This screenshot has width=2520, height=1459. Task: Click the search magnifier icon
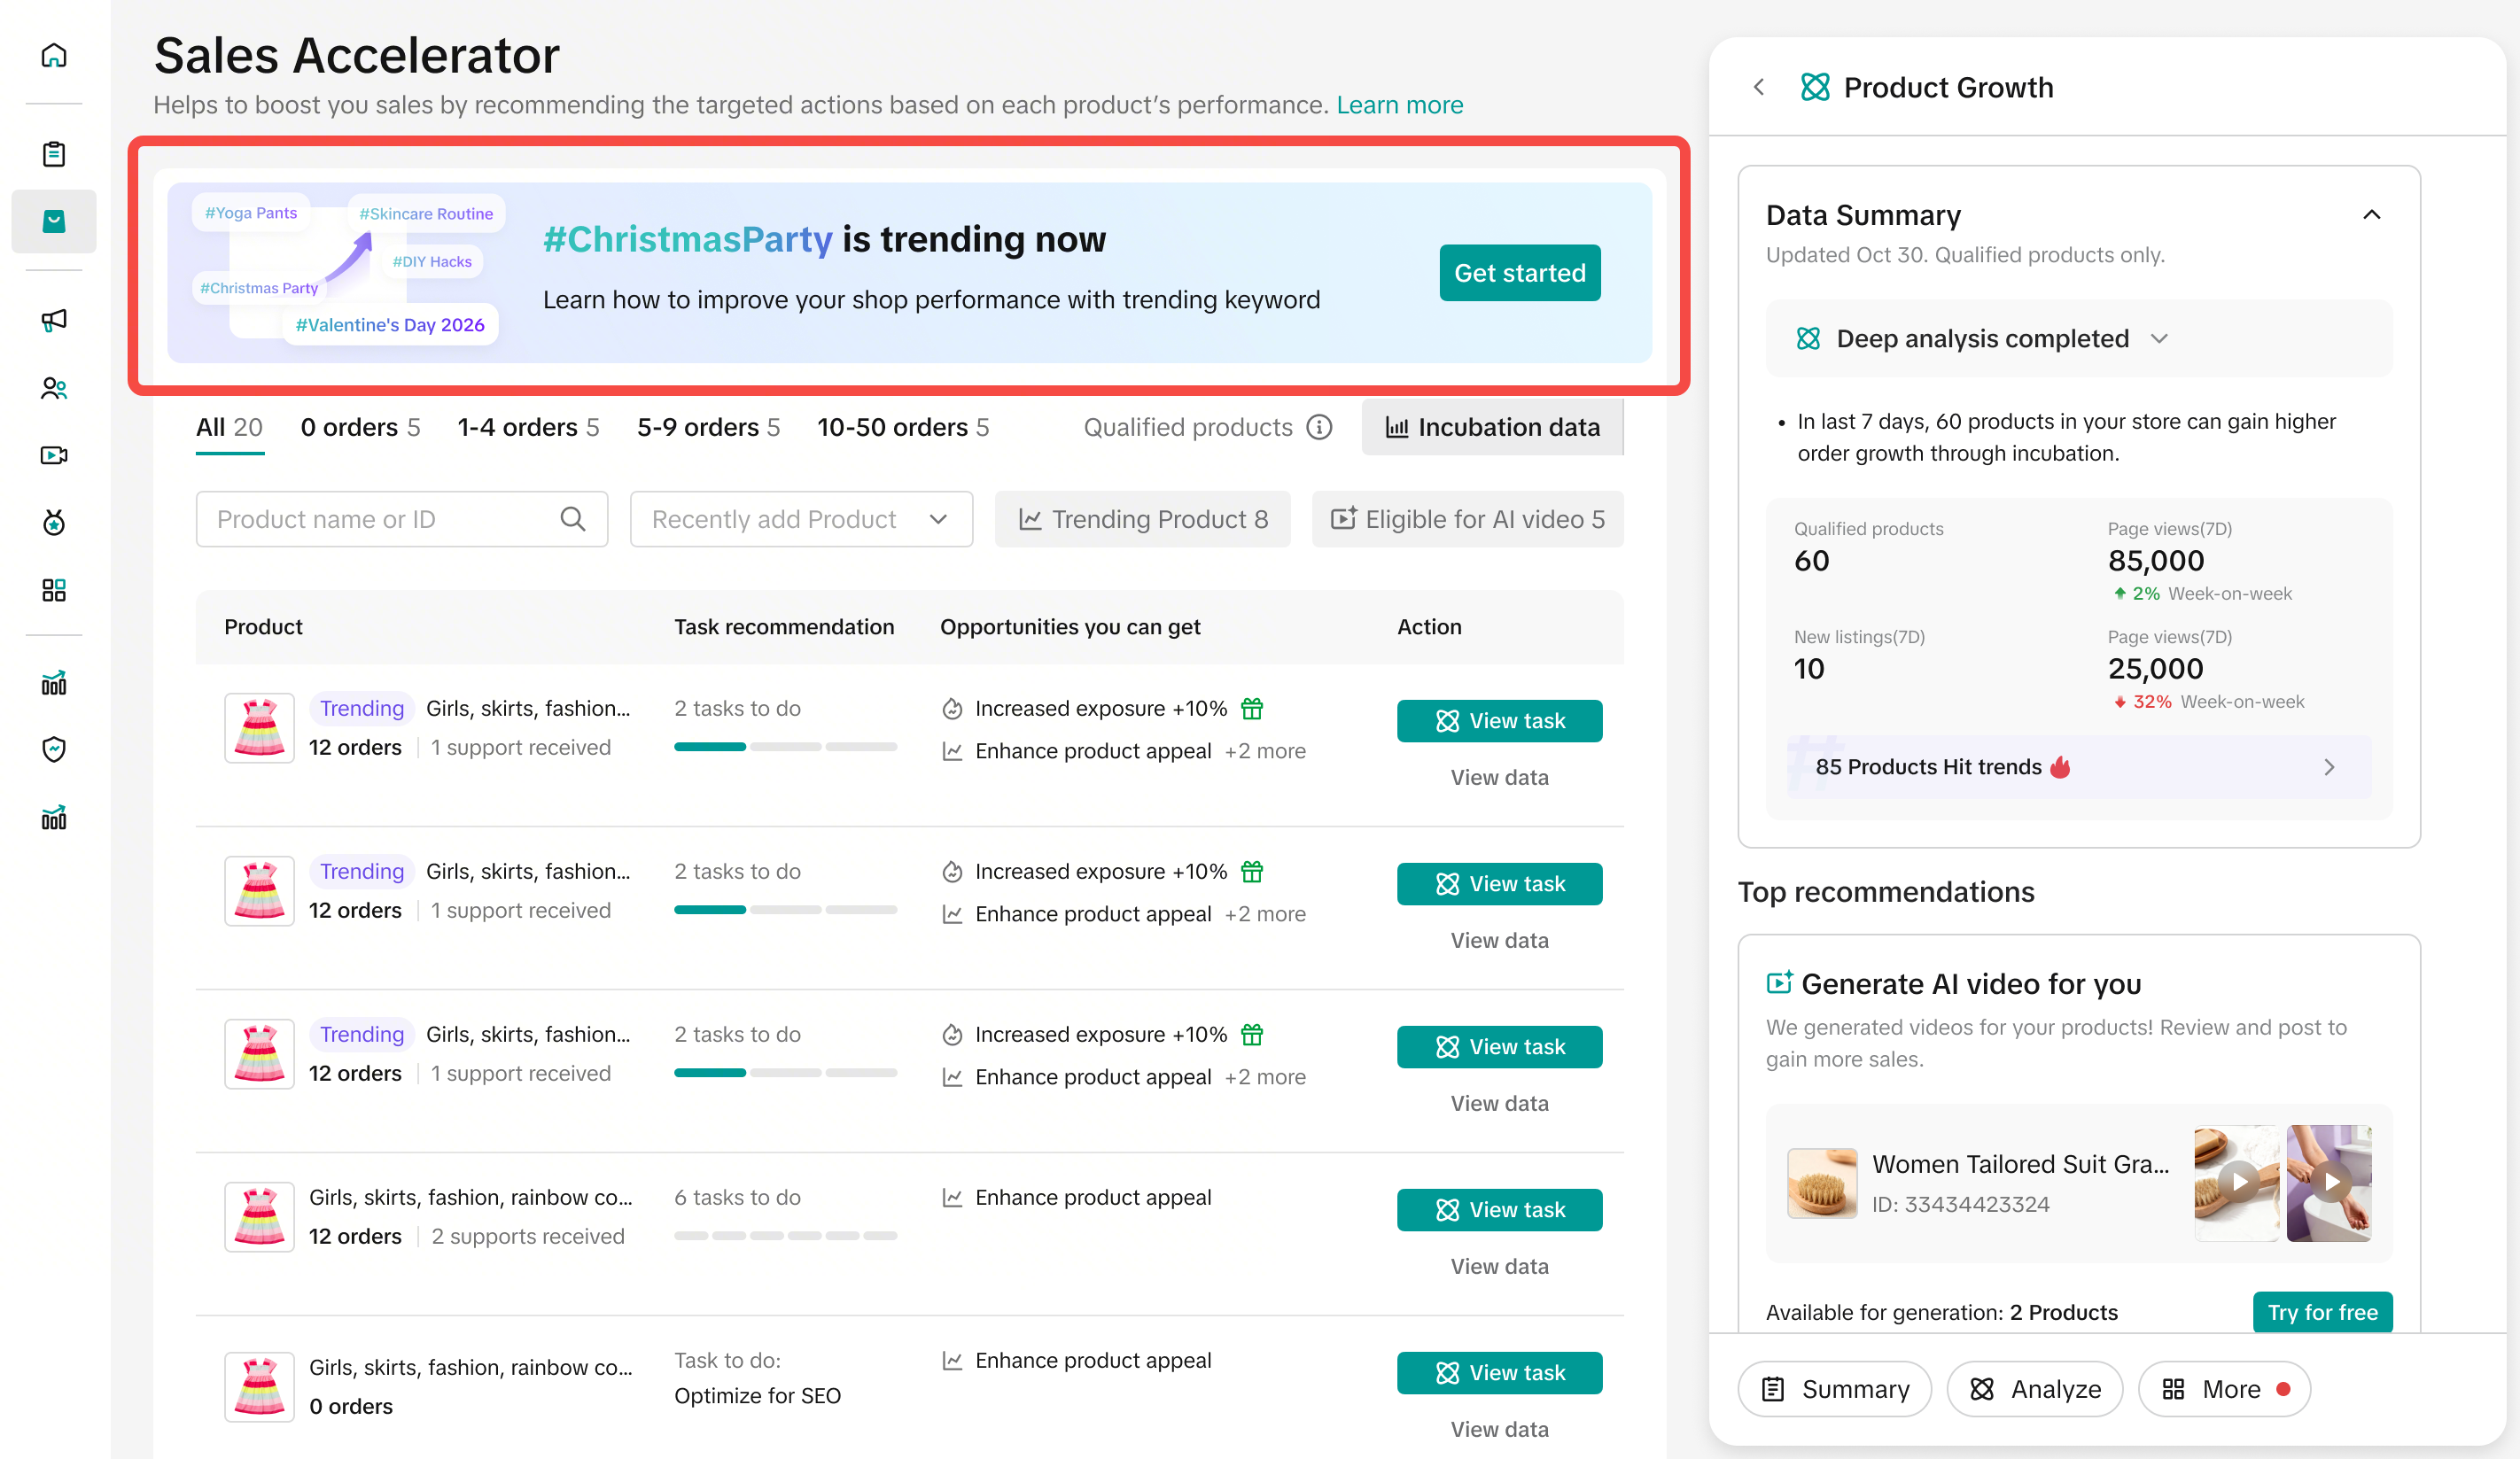572,519
